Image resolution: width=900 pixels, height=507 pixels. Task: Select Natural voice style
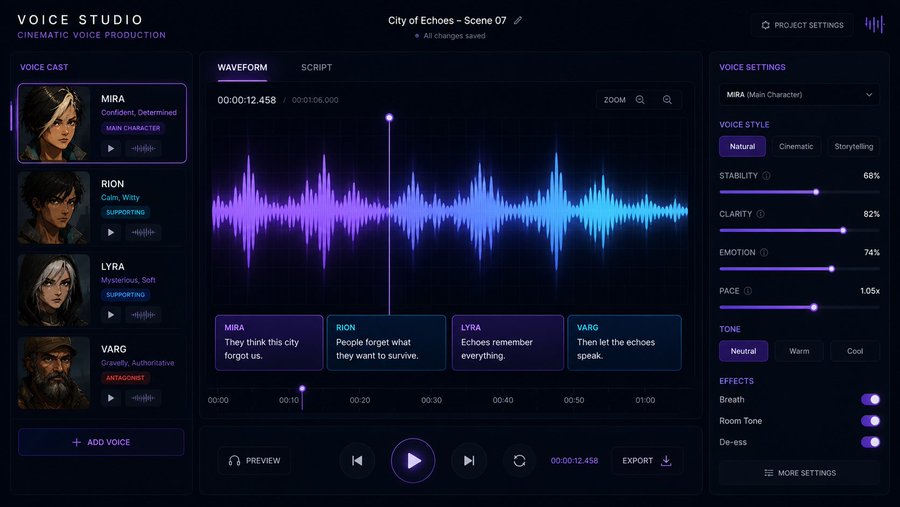(x=742, y=146)
